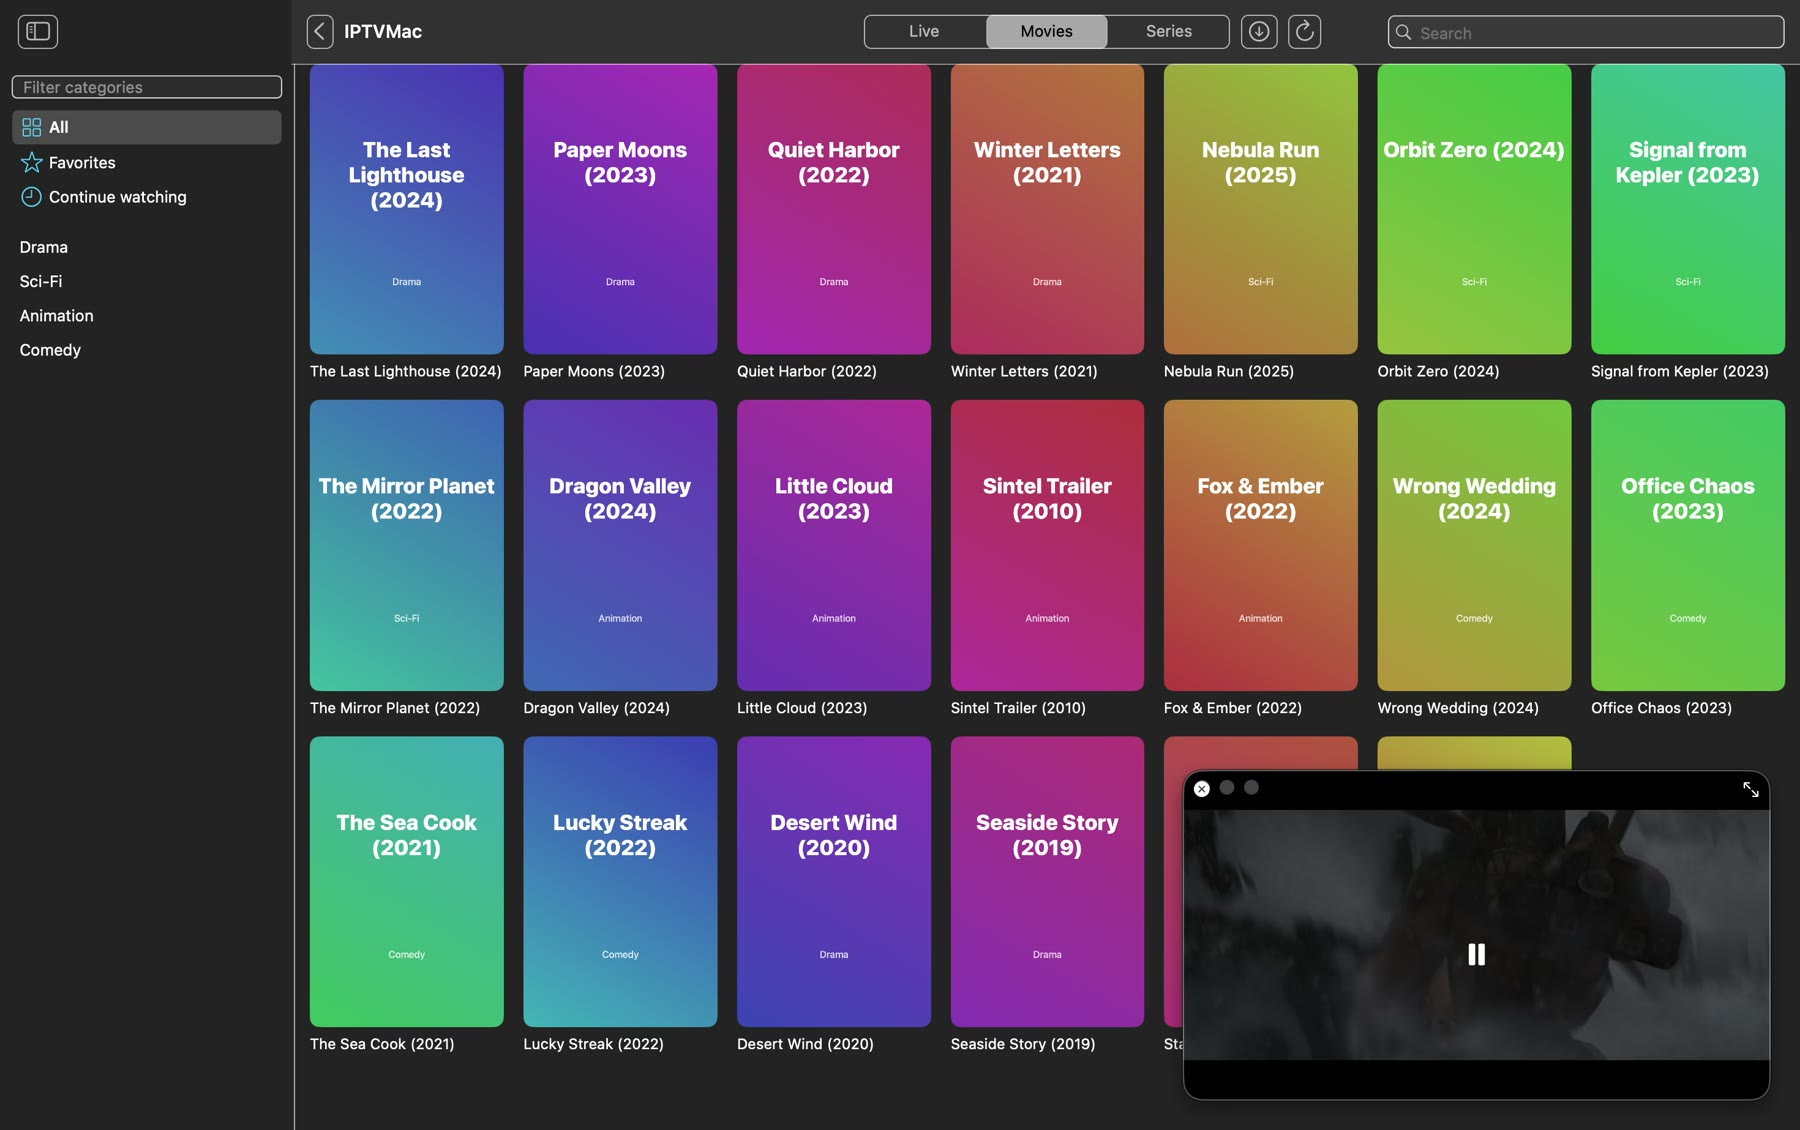Open Office Chaos (2023) poster
The height and width of the screenshot is (1130, 1800).
[x=1688, y=545]
